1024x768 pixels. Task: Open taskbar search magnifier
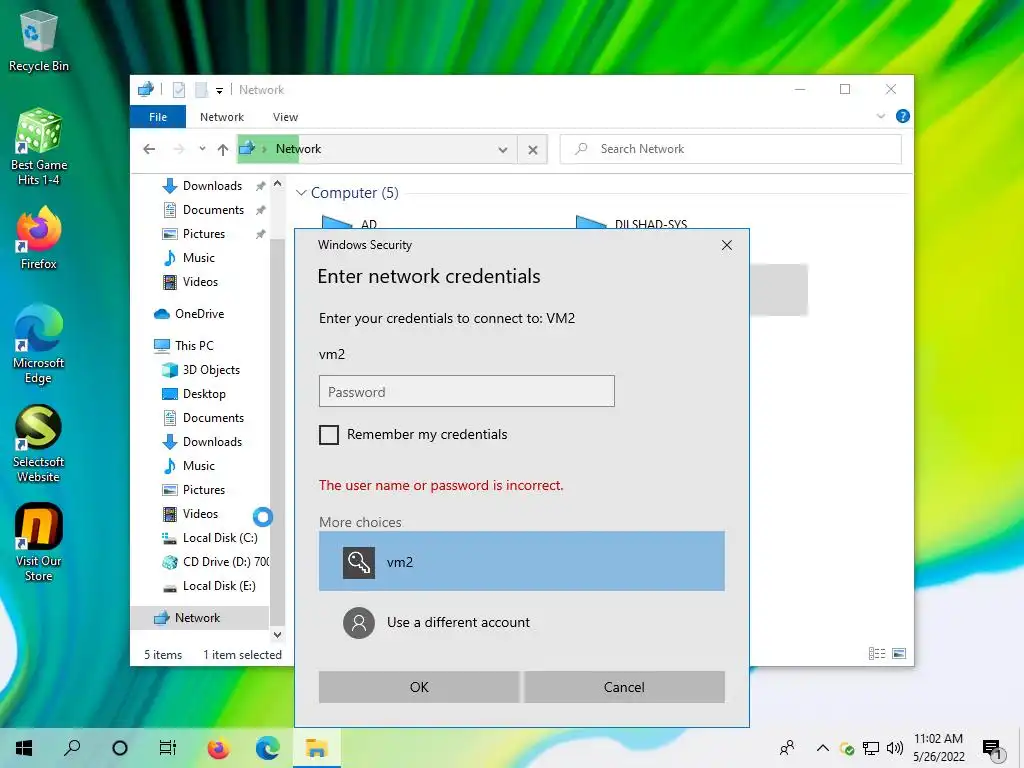coord(72,747)
